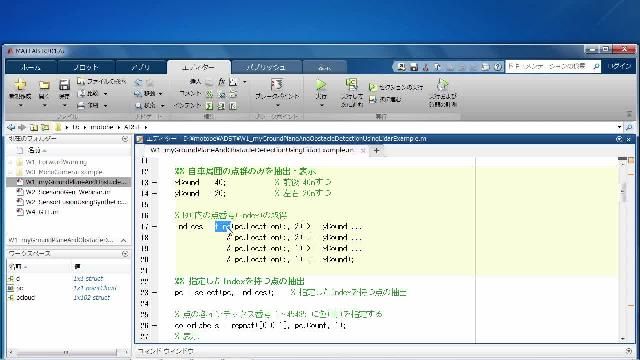Switch to the プロット (Plots) tab
Image resolution: width=640 pixels, height=360 pixels.
(86, 67)
